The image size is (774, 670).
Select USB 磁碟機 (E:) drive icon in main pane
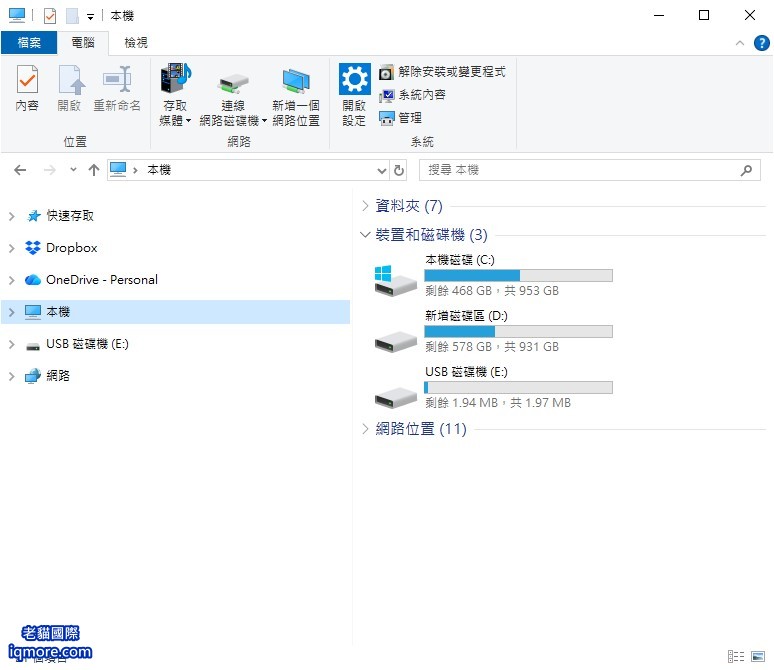395,397
